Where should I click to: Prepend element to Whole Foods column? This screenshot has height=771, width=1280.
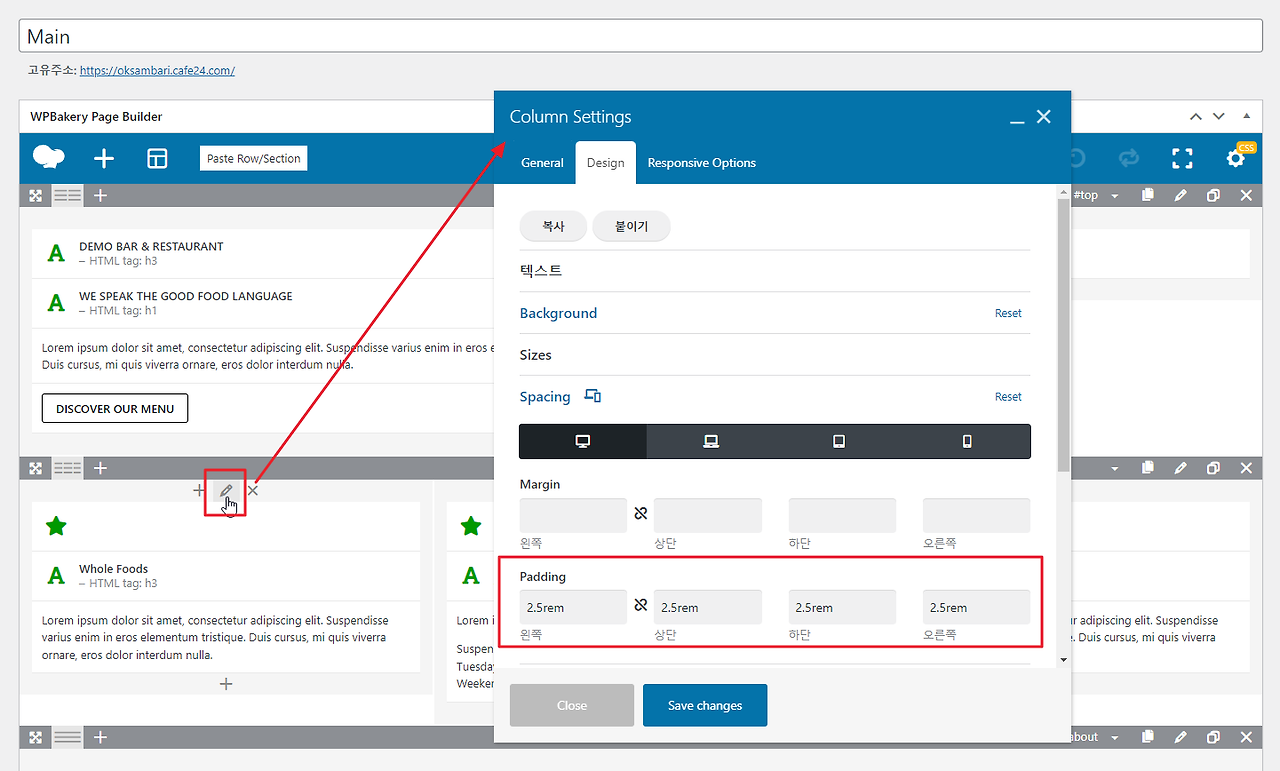pyautogui.click(x=199, y=491)
